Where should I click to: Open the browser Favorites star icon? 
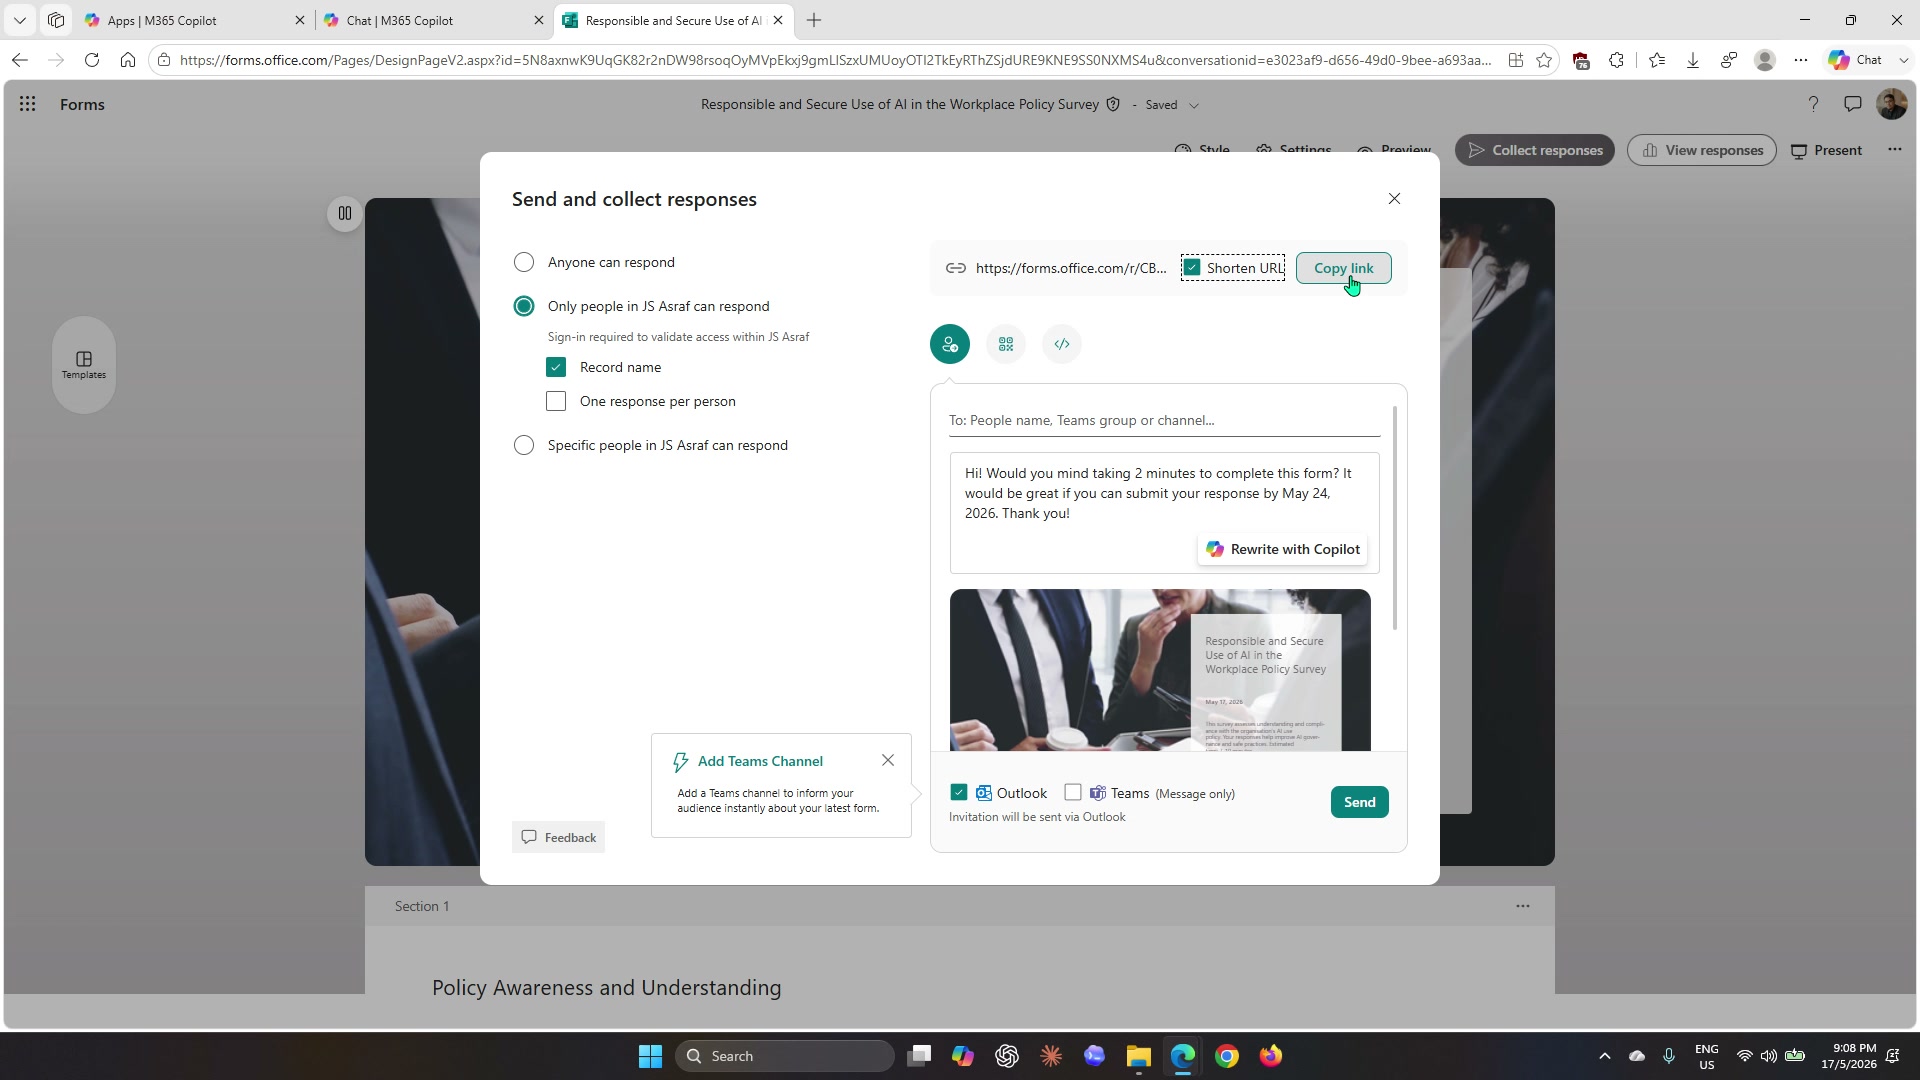click(x=1543, y=60)
